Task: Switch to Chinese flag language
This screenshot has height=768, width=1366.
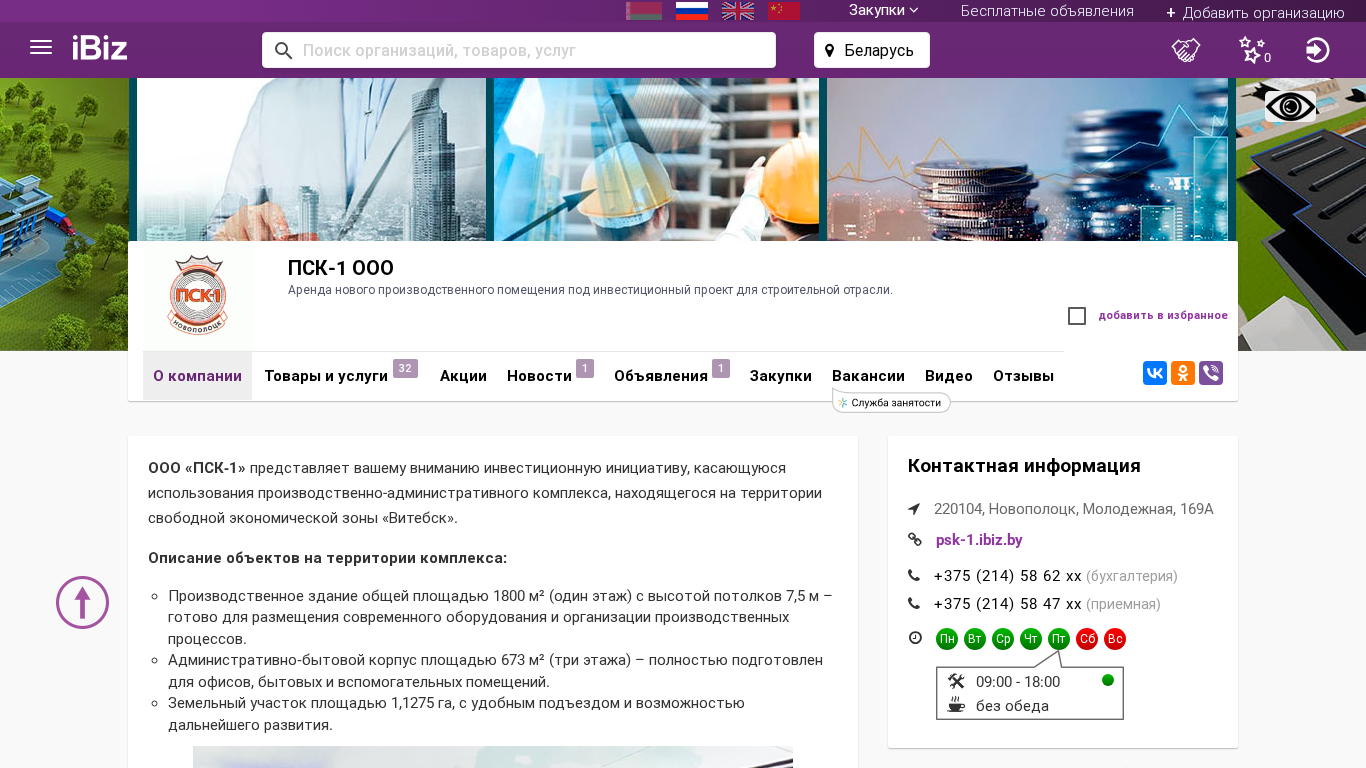Action: [x=784, y=11]
